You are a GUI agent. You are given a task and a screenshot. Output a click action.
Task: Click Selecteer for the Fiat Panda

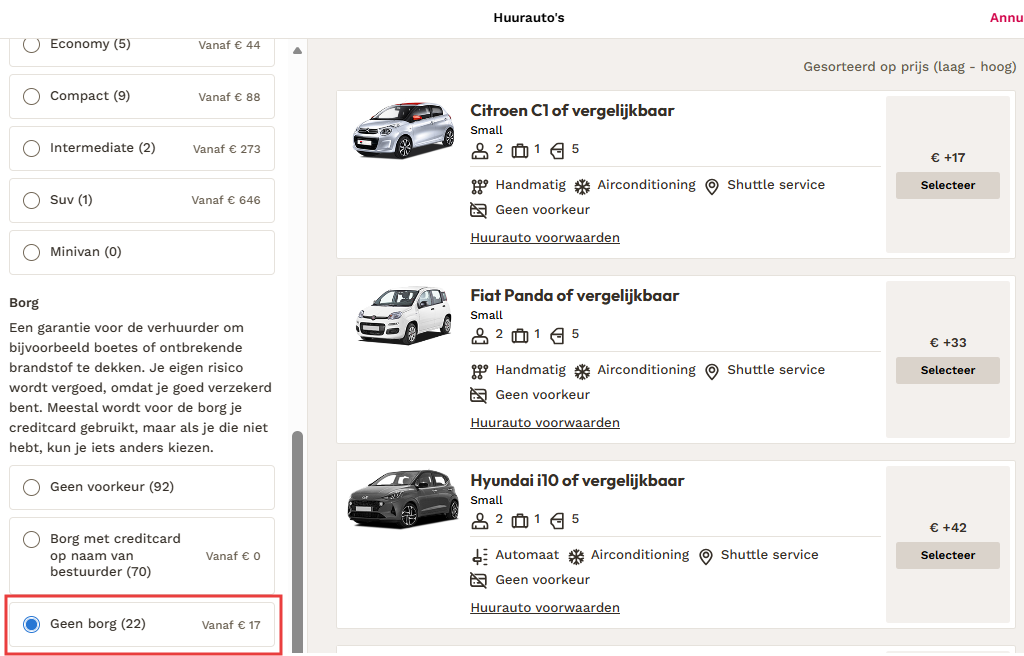tap(948, 370)
